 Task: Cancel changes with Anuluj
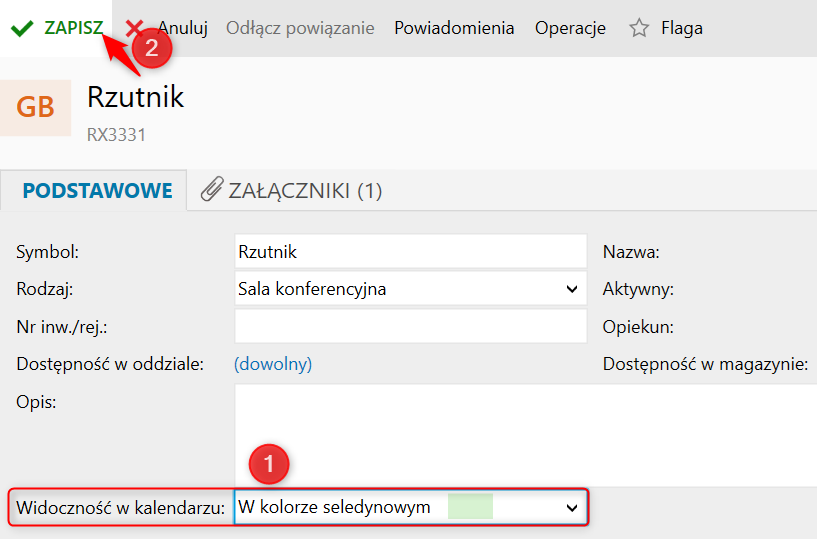tap(182, 28)
